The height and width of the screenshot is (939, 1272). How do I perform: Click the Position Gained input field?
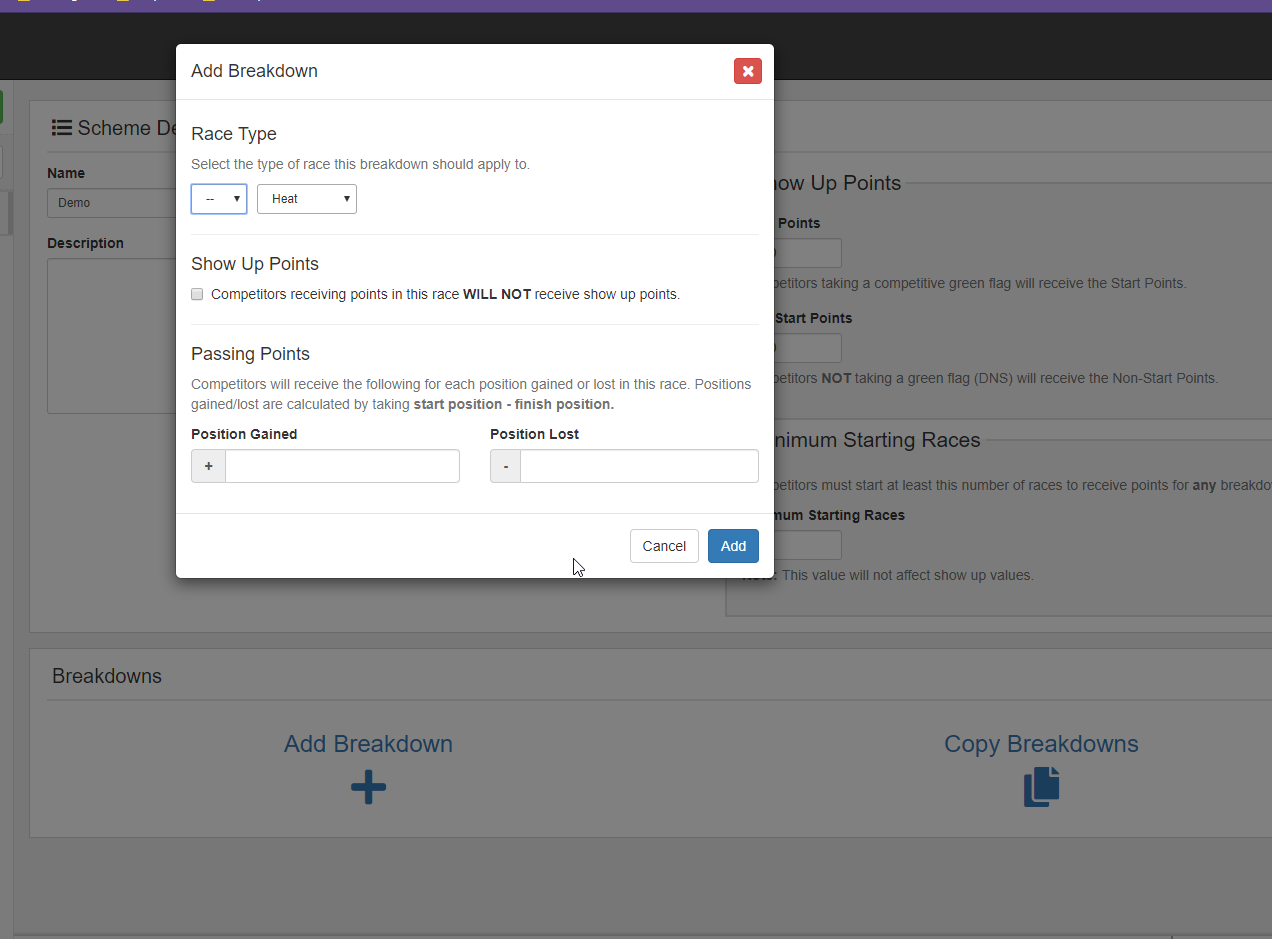(x=342, y=466)
